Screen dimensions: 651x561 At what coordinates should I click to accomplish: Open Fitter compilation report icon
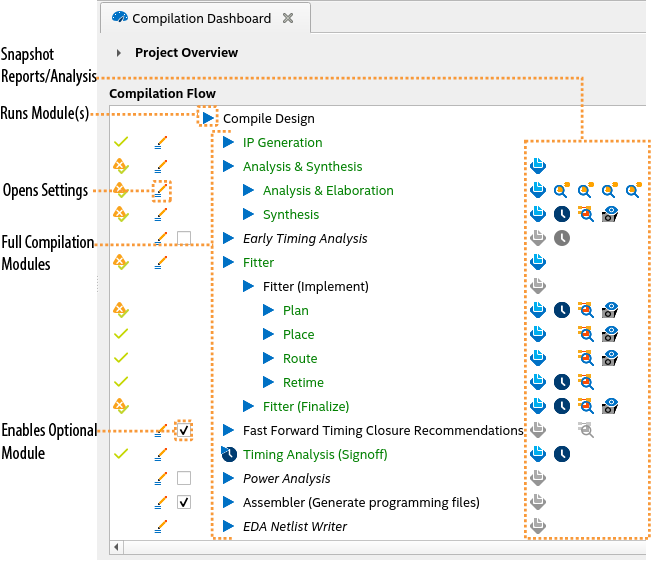(x=538, y=262)
